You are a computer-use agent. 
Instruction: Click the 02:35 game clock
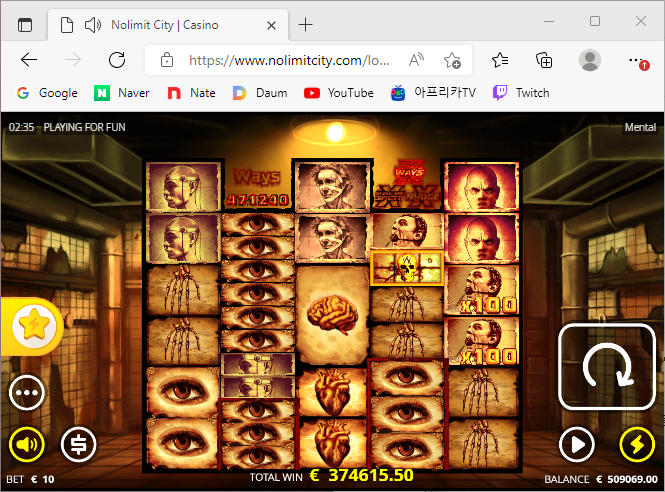coord(21,127)
